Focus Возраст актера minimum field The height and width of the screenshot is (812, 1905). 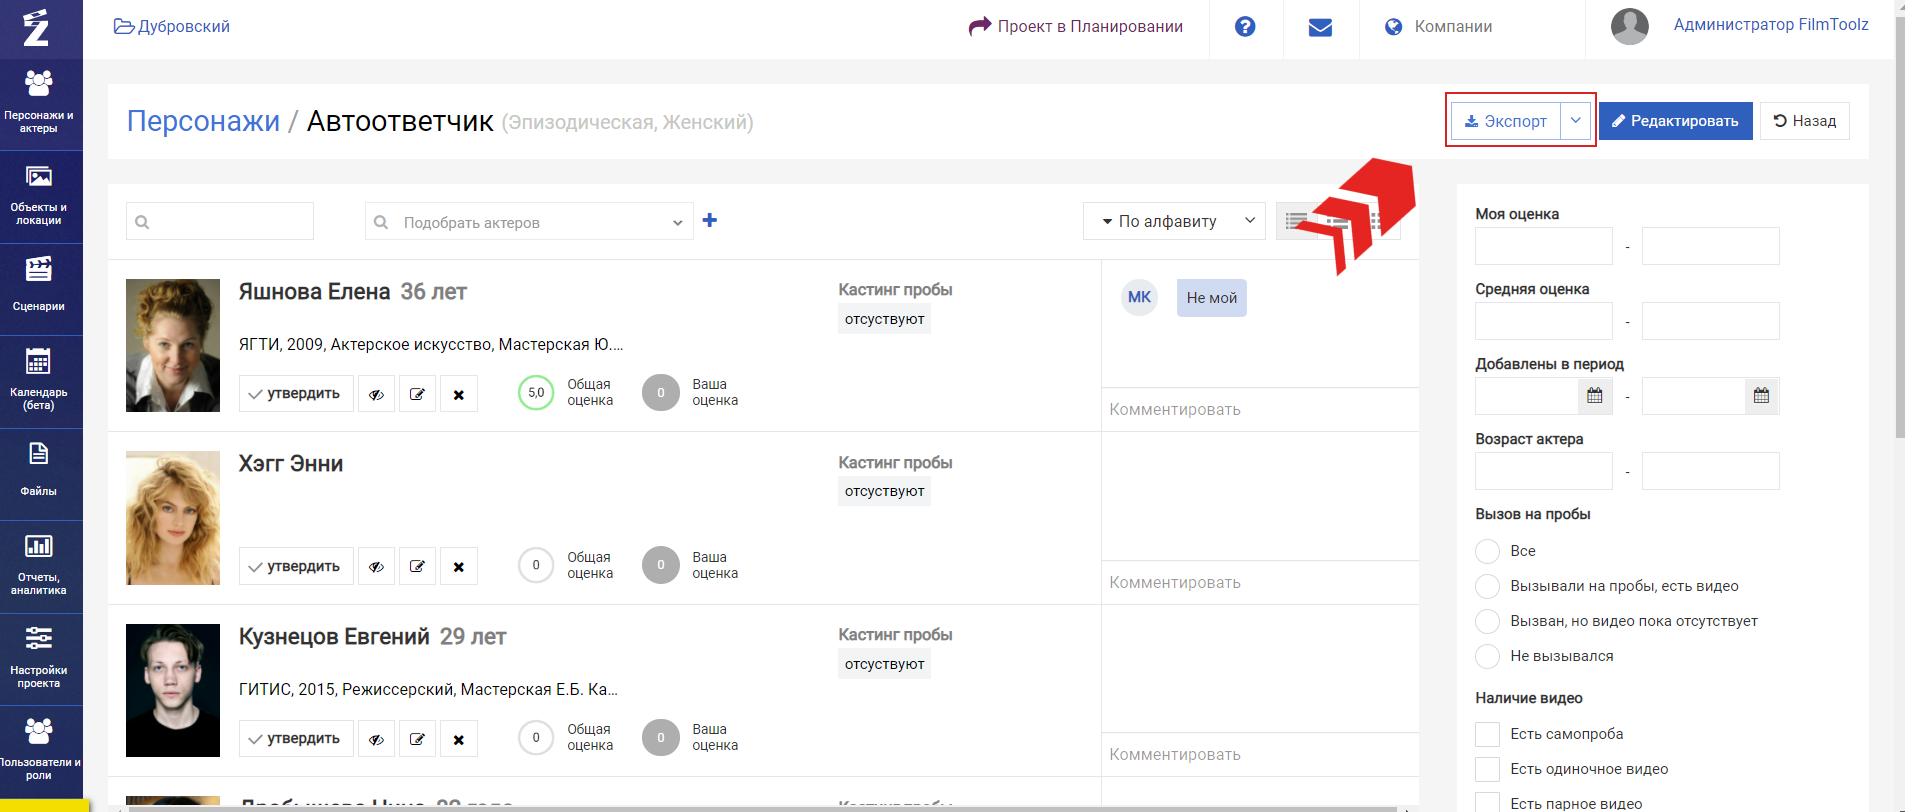click(x=1544, y=471)
